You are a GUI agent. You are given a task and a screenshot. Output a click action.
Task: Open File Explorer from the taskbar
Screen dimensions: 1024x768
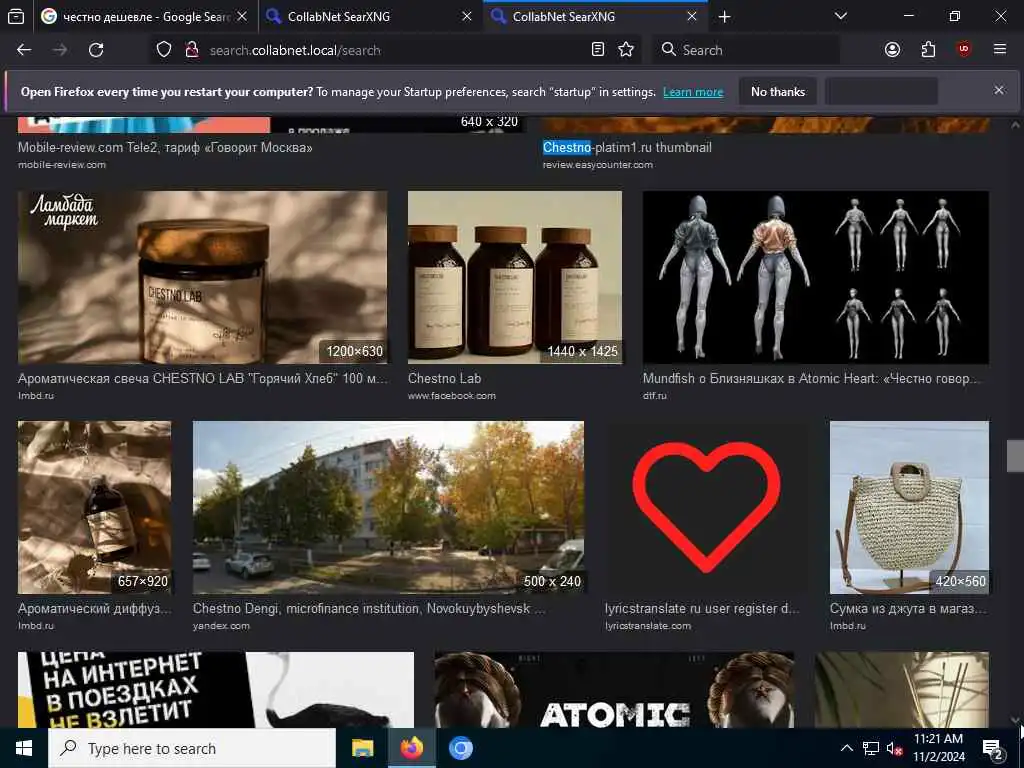362,748
